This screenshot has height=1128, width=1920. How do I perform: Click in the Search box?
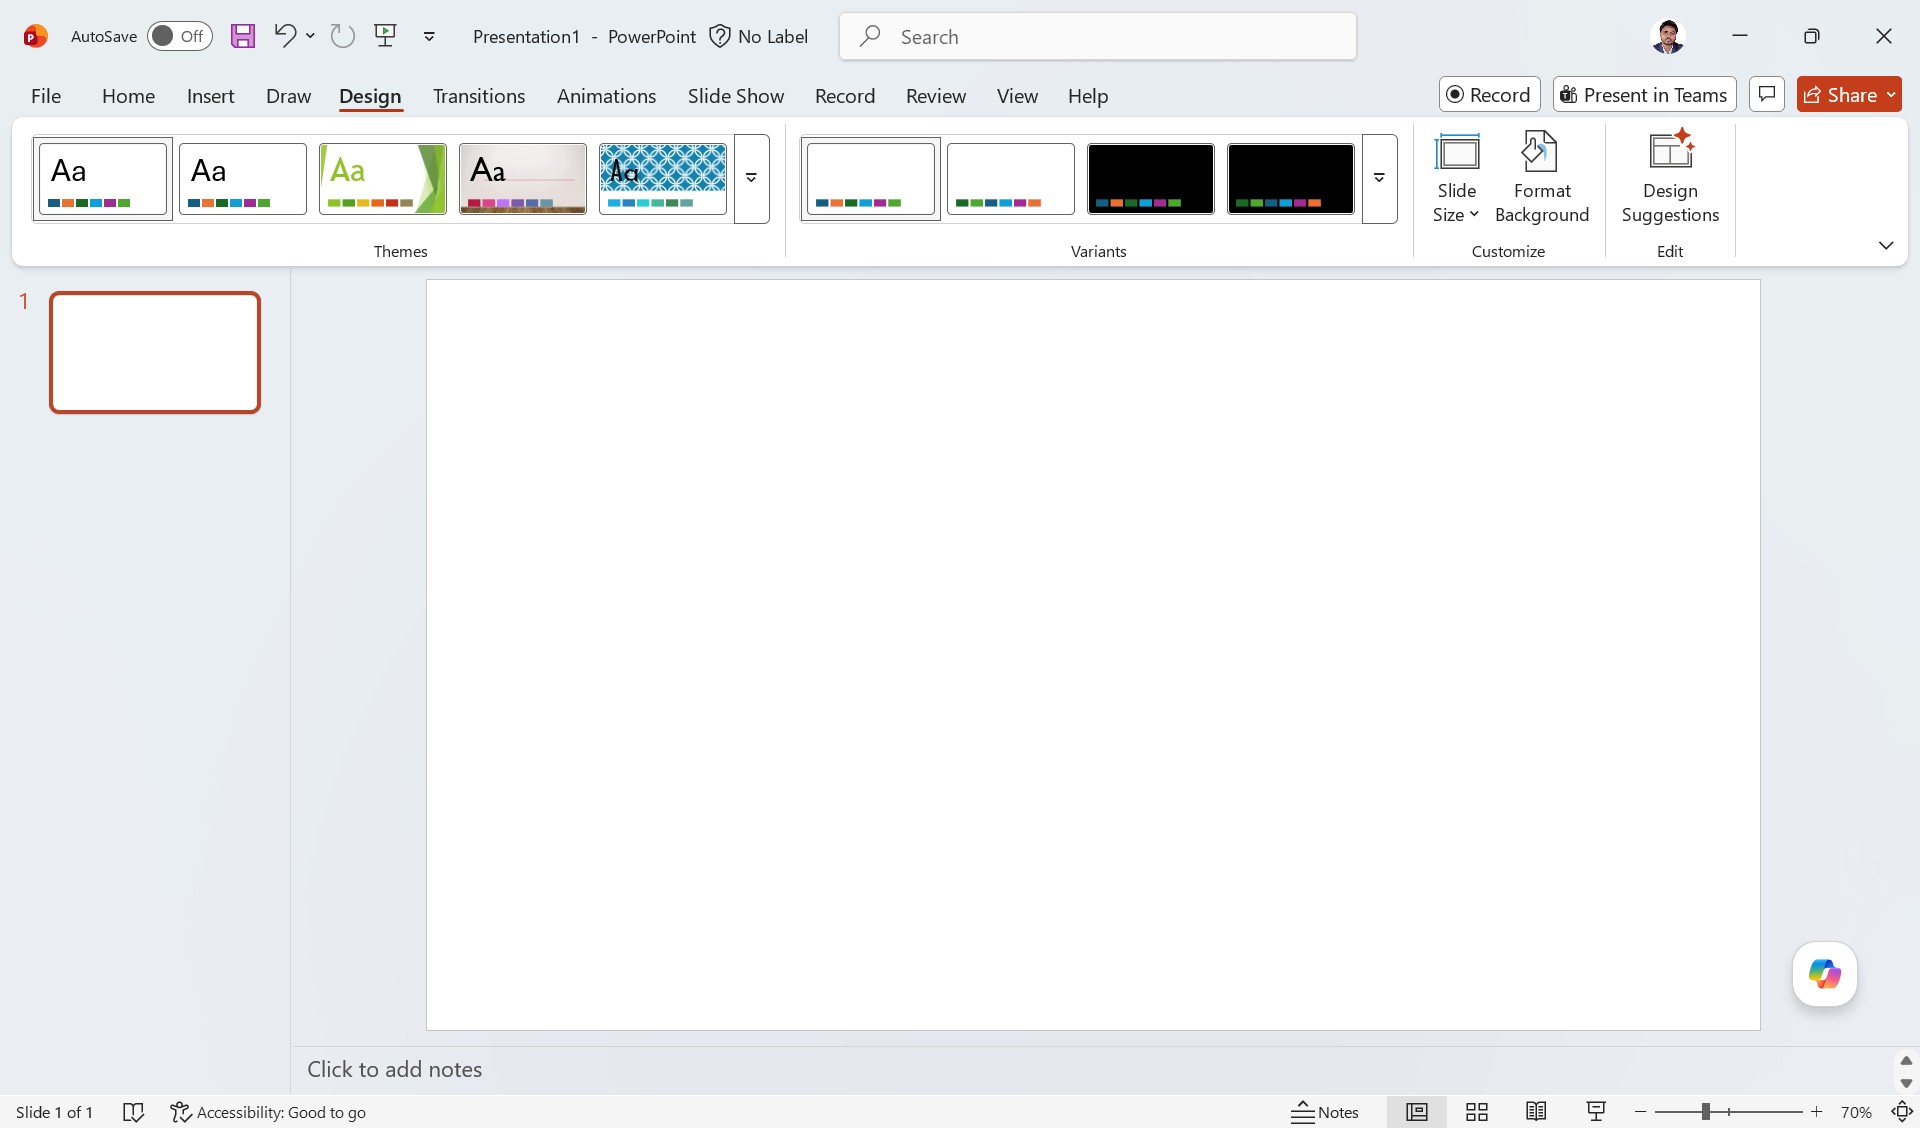pos(1098,36)
